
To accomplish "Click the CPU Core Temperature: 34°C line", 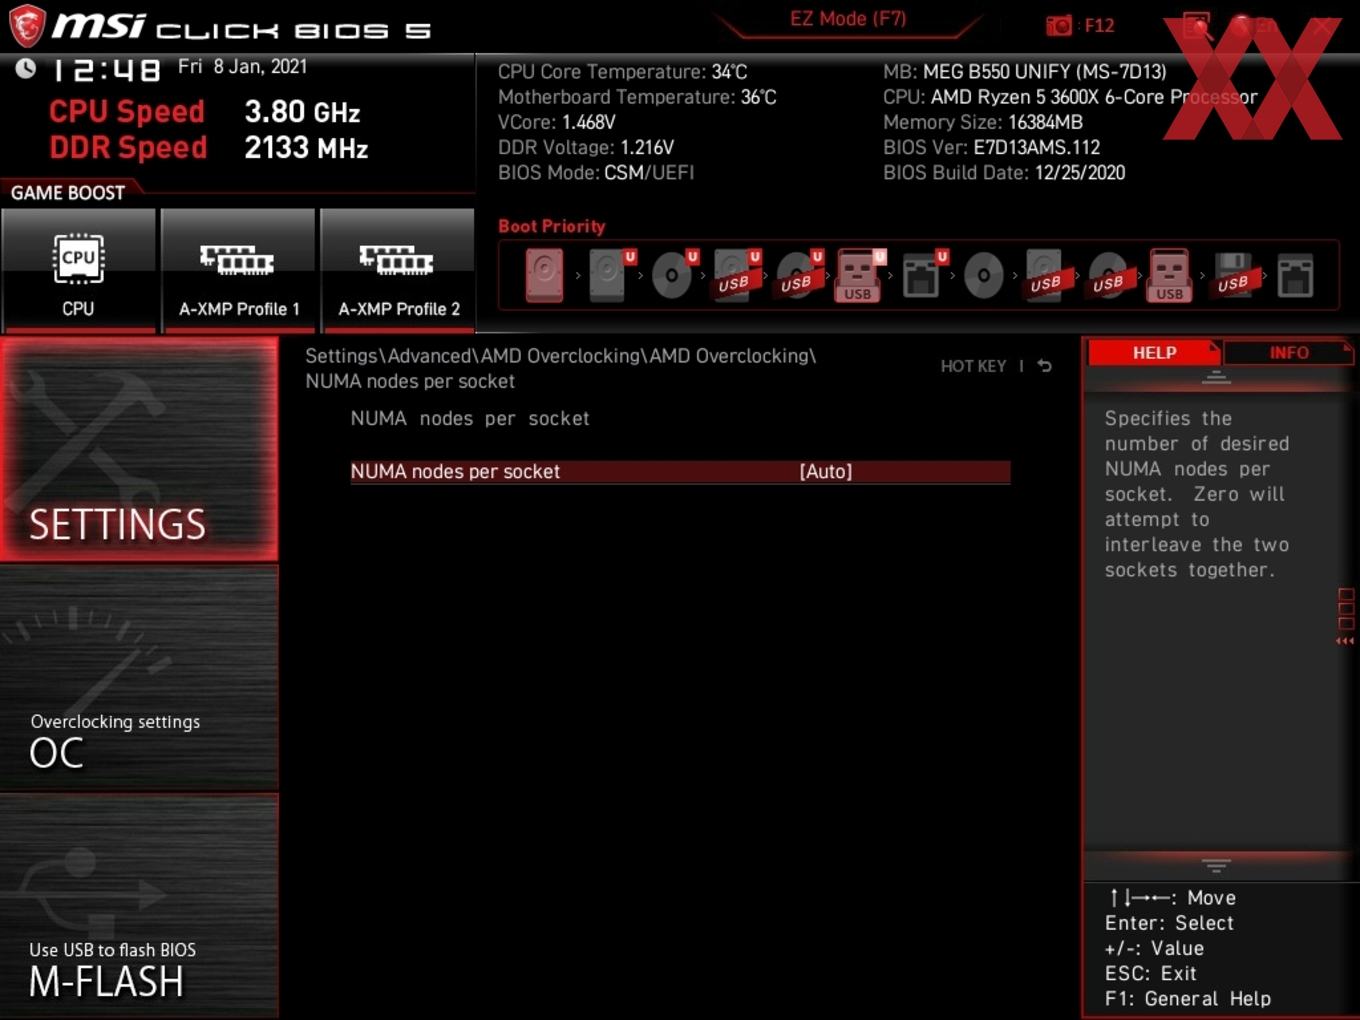I will pos(622,72).
